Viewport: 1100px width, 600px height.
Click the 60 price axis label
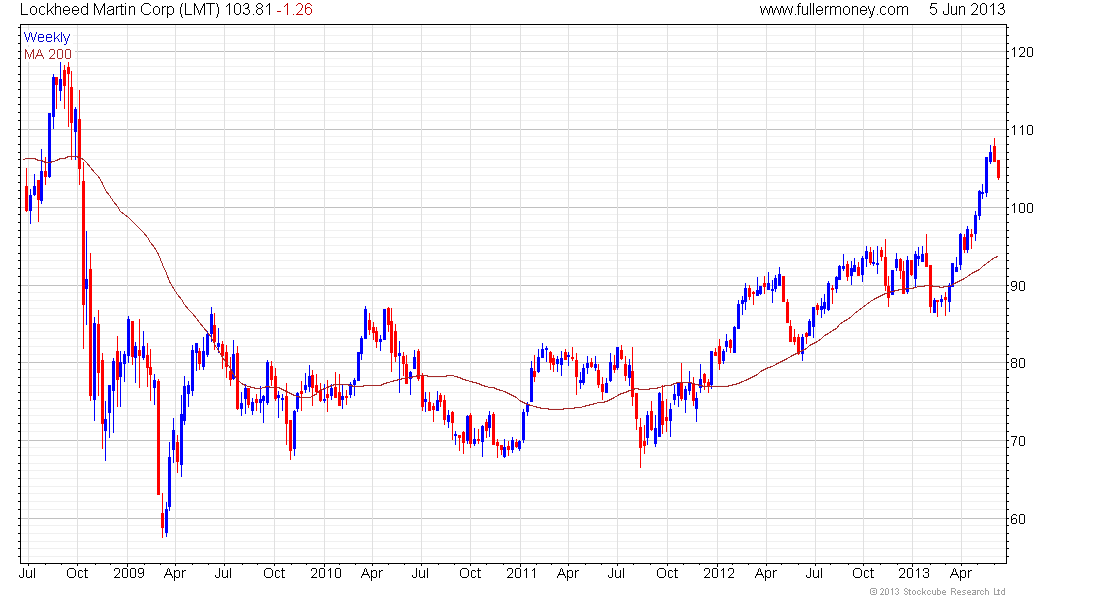(1018, 519)
